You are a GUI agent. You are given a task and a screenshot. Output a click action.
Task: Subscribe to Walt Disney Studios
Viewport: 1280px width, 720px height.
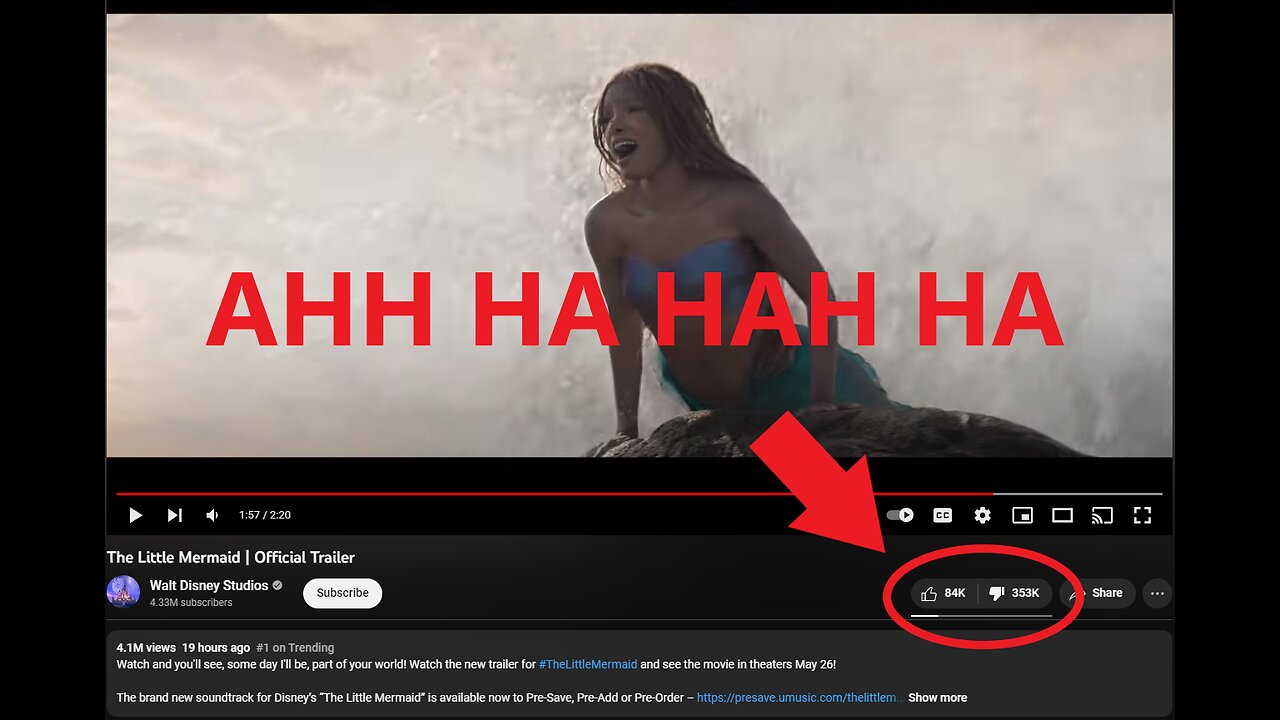pyautogui.click(x=343, y=593)
